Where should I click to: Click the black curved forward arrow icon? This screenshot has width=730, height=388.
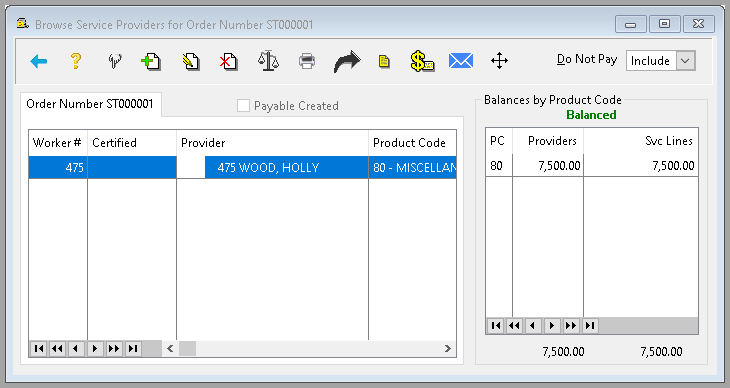[x=347, y=61]
